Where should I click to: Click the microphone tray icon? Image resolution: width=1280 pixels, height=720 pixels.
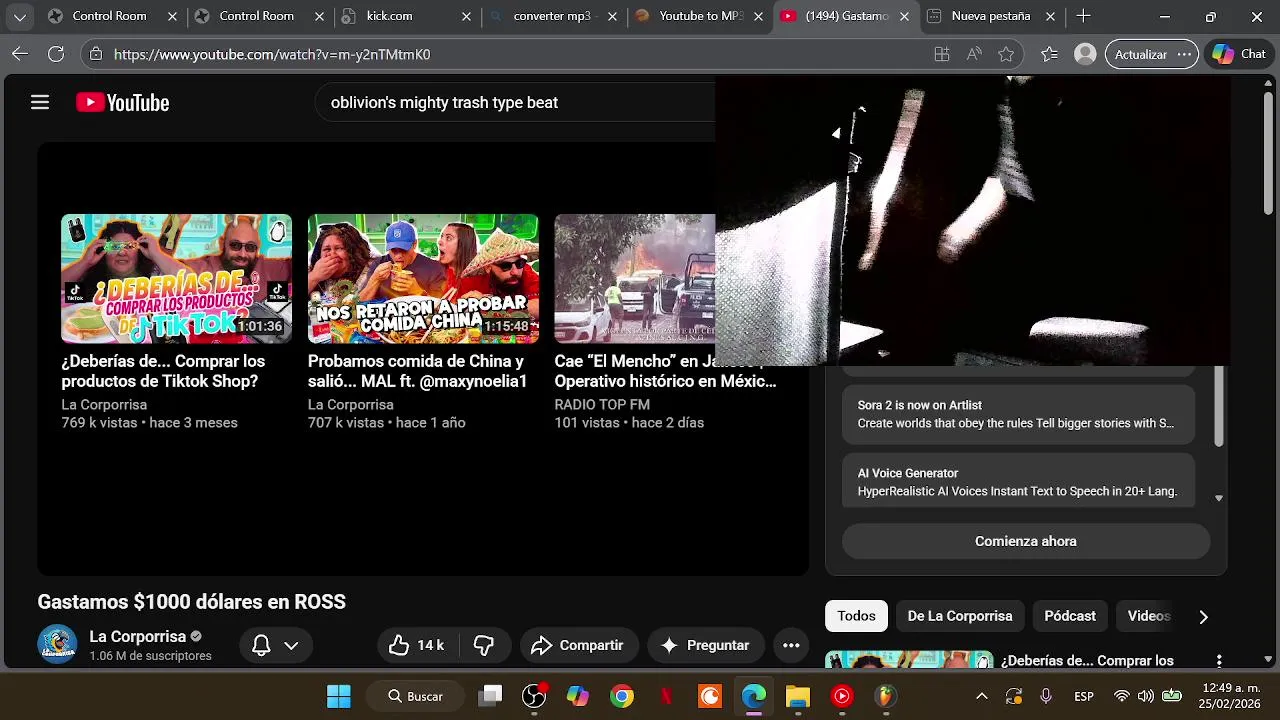tap(1046, 696)
